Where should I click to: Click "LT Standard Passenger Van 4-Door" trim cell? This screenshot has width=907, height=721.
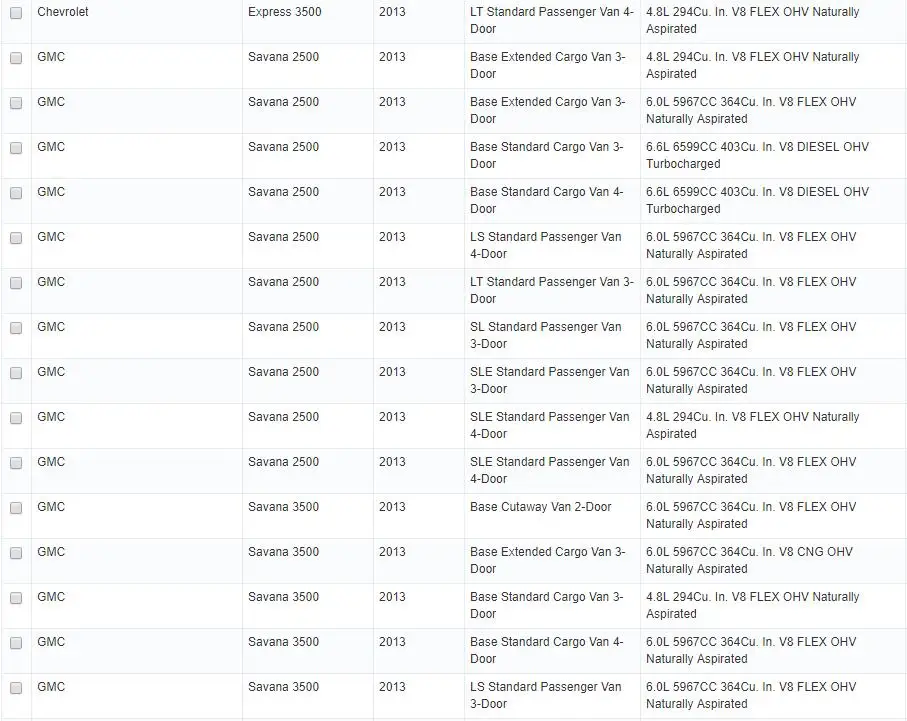coord(552,20)
